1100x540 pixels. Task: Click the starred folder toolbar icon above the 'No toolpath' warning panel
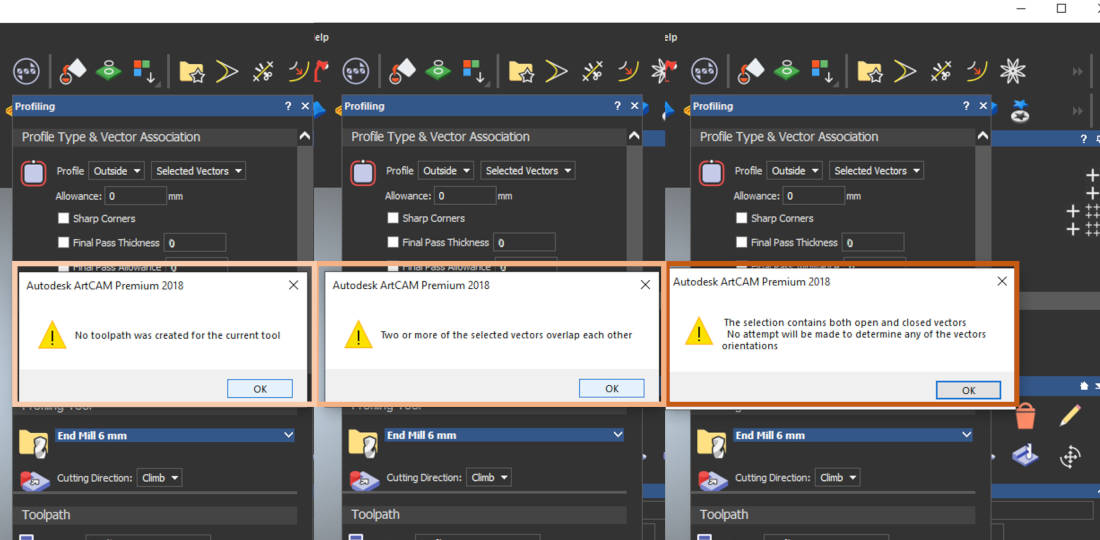click(191, 71)
